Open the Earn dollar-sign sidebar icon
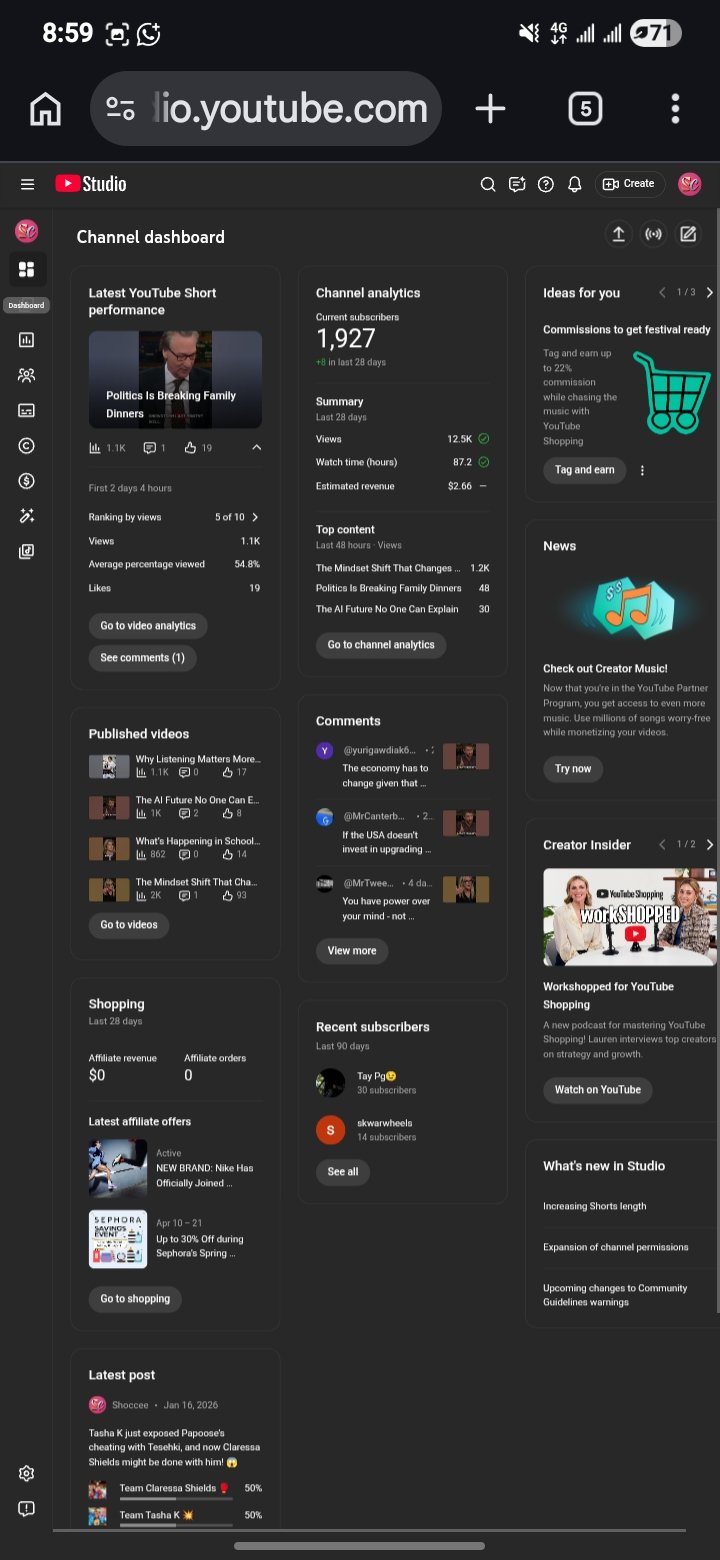Screen dimensions: 720x1560 pos(27,481)
